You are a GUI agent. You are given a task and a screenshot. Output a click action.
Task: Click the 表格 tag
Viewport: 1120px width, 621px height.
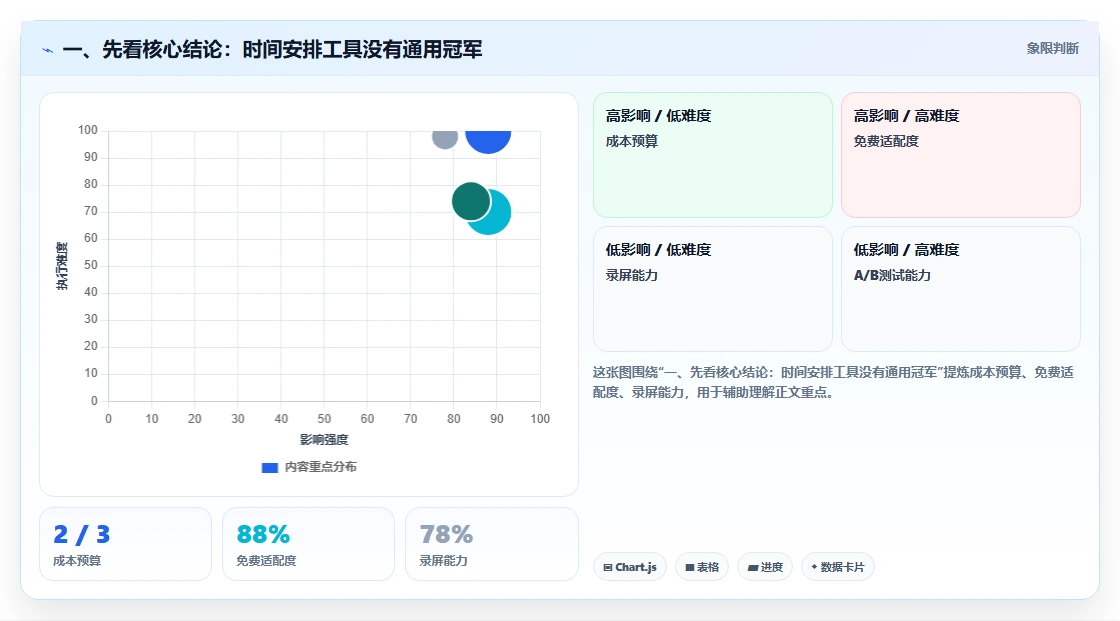[702, 567]
